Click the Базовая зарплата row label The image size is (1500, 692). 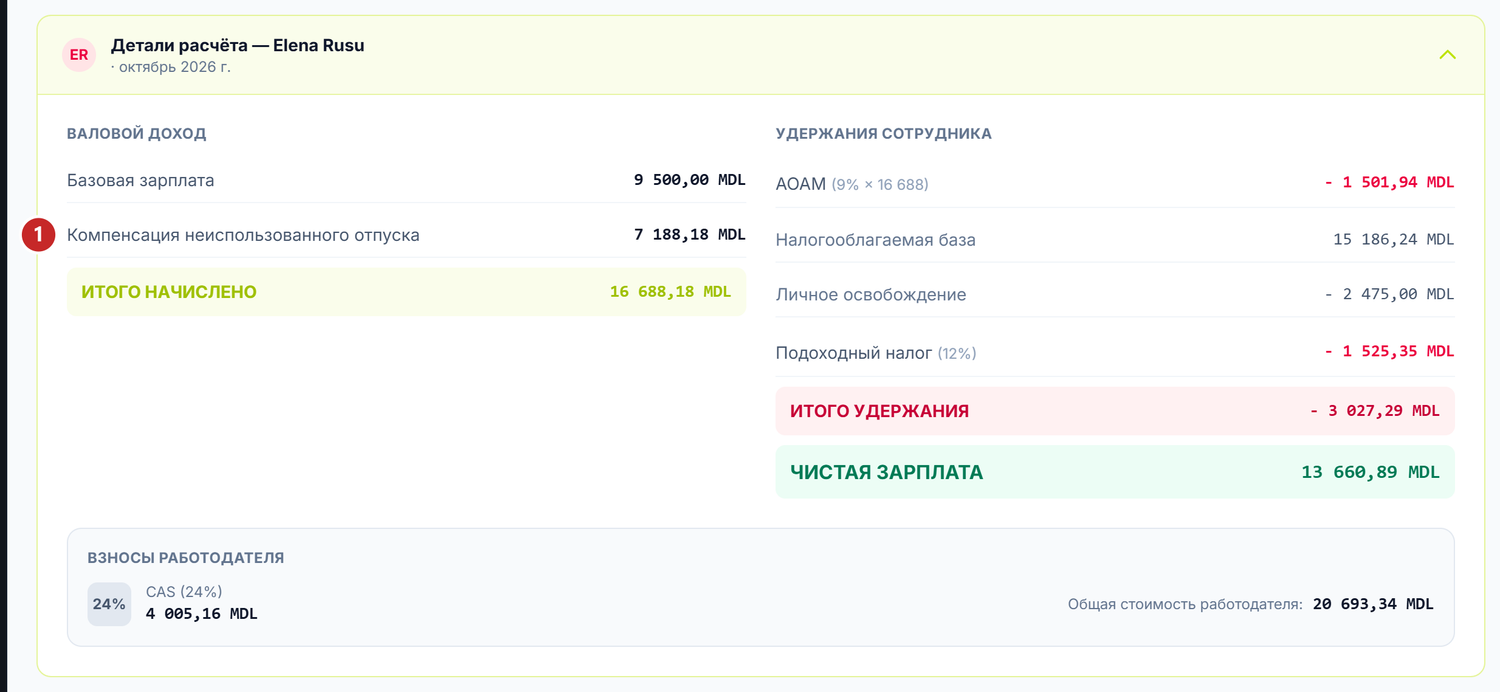coord(141,180)
